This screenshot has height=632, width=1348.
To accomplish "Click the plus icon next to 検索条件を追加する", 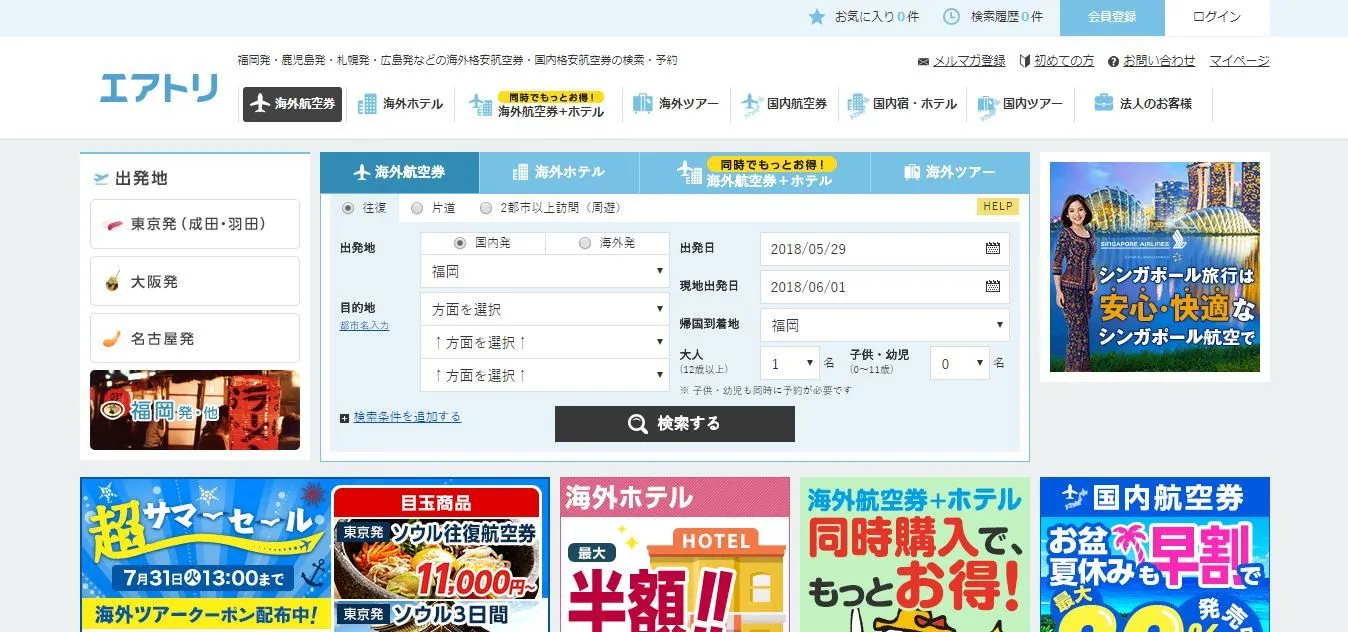I will pyautogui.click(x=345, y=418).
